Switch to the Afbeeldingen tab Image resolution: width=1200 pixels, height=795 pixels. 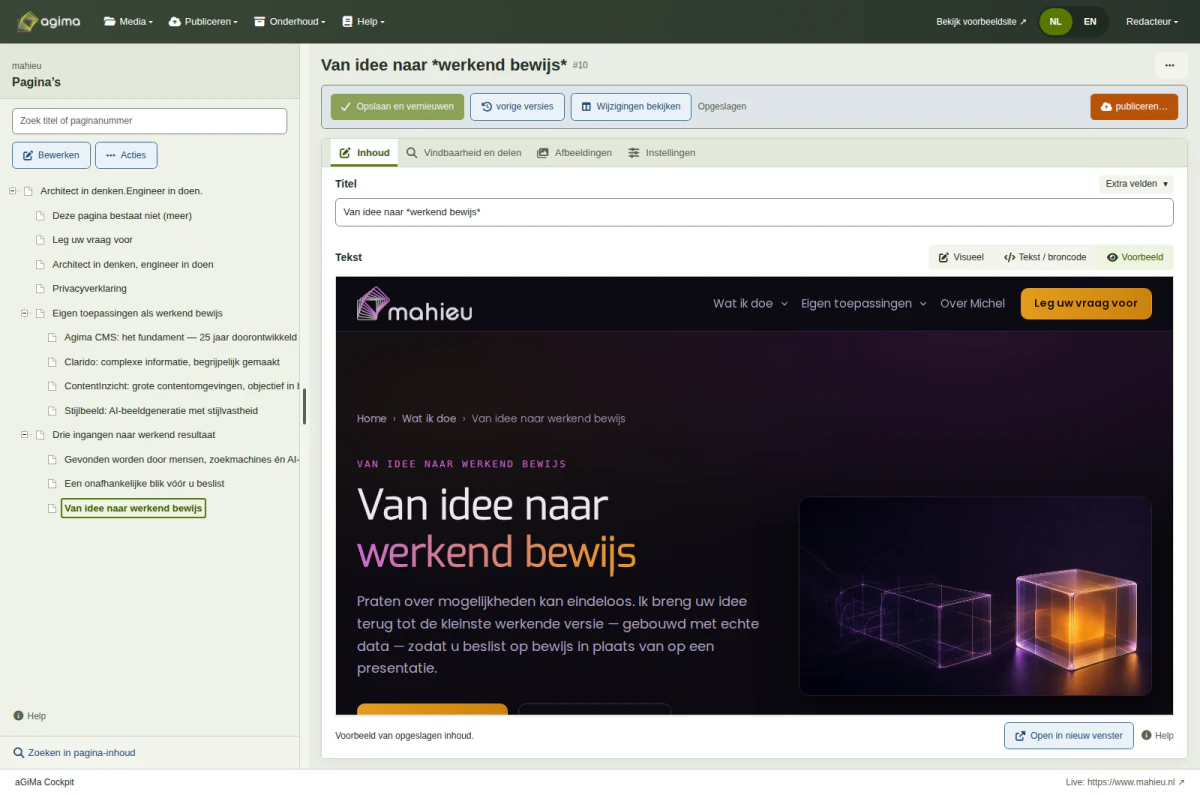(574, 153)
